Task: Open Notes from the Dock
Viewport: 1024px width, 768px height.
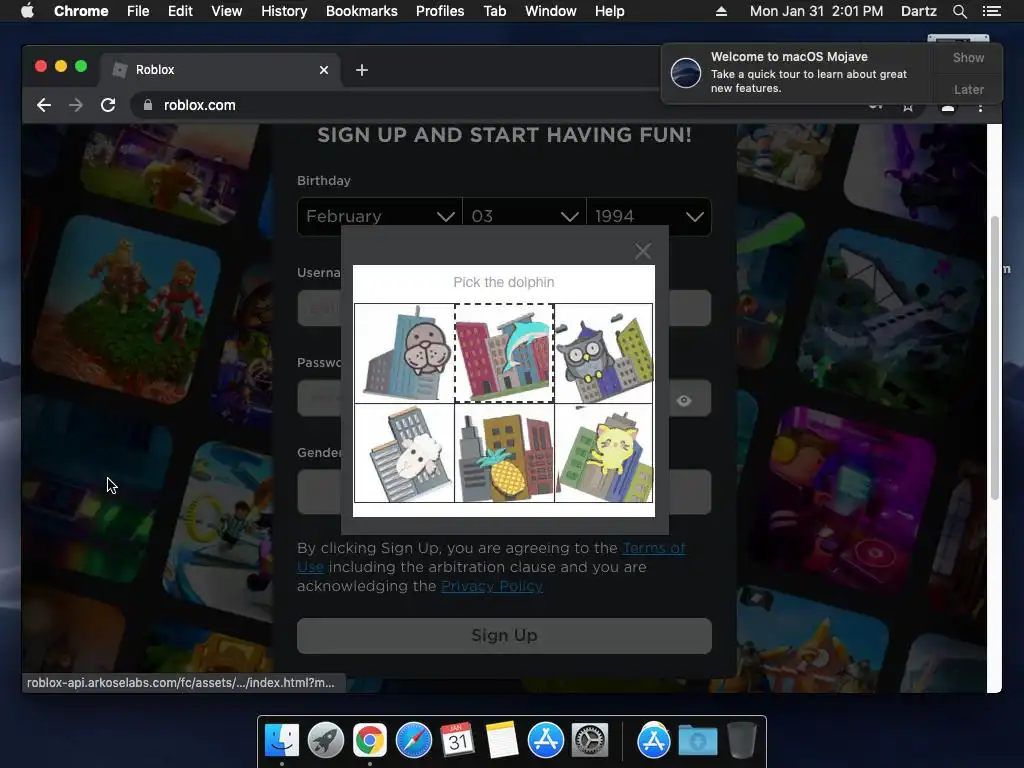Action: (x=502, y=741)
